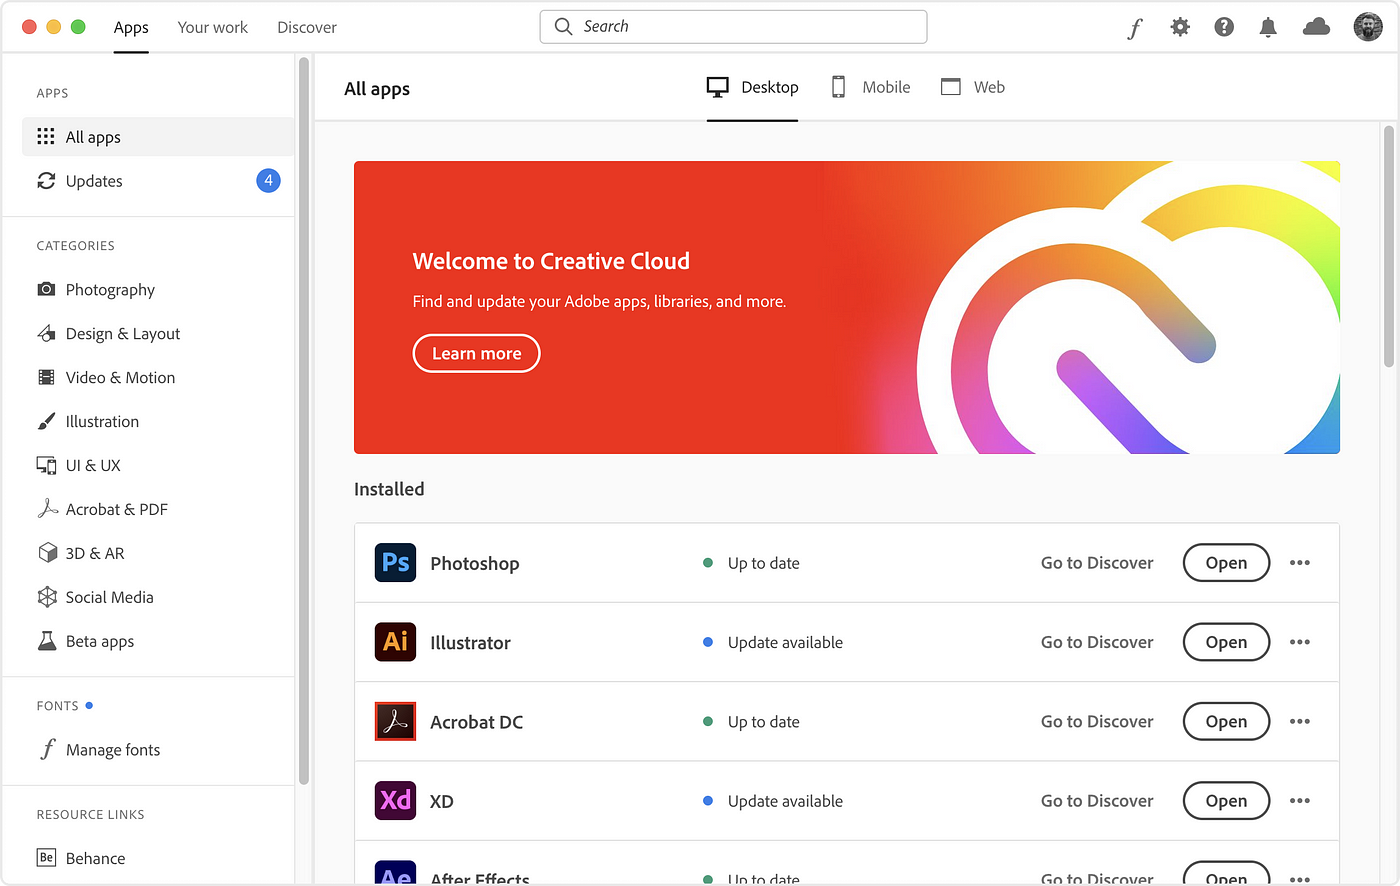The image size is (1400, 886).
Task: Go to Discover for XD
Action: (1097, 800)
